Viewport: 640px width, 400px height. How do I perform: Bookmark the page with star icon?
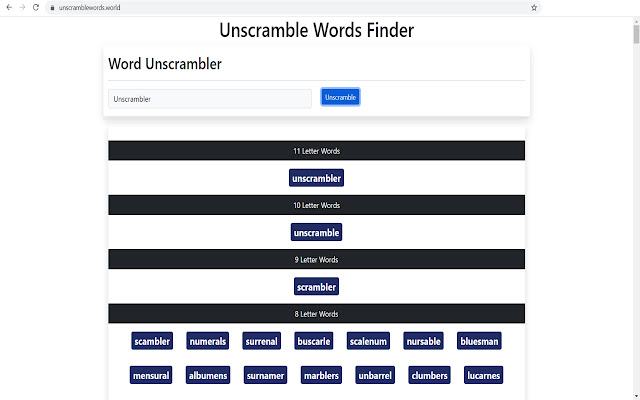point(534,7)
